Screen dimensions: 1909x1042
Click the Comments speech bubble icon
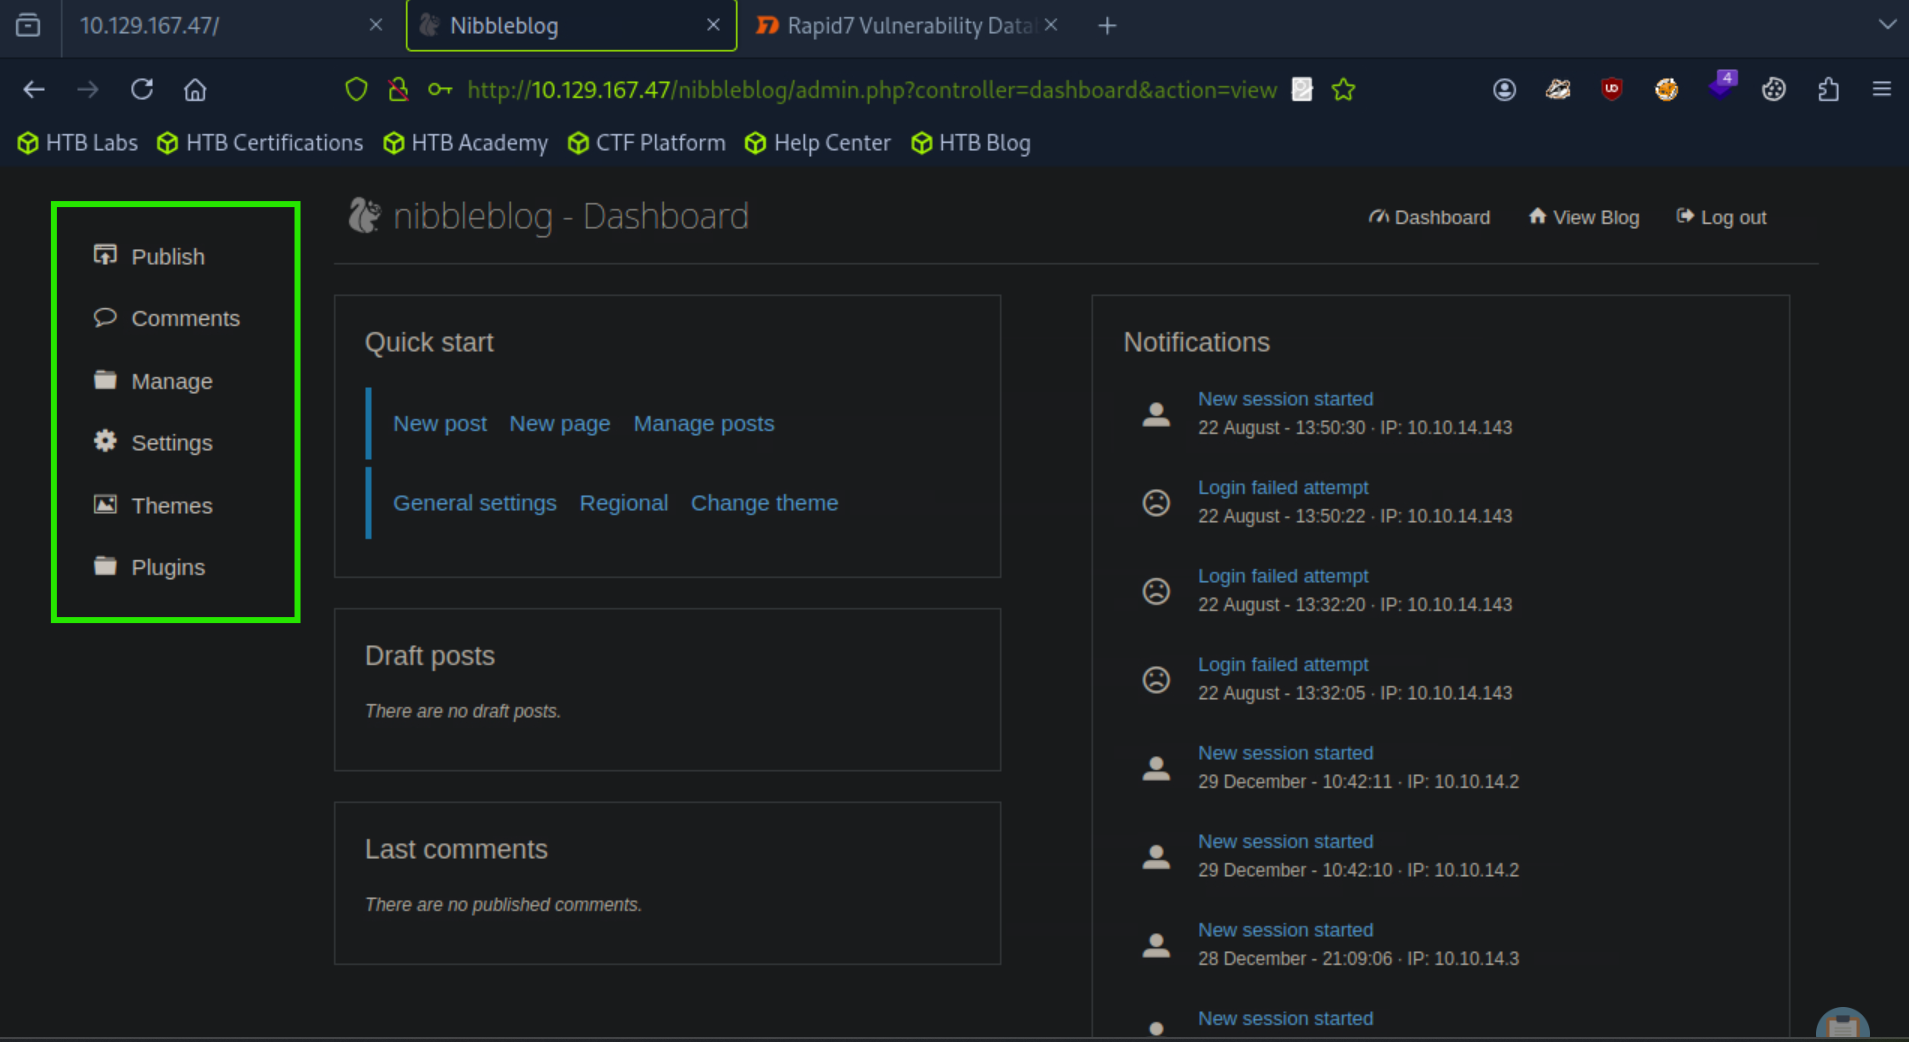point(105,317)
